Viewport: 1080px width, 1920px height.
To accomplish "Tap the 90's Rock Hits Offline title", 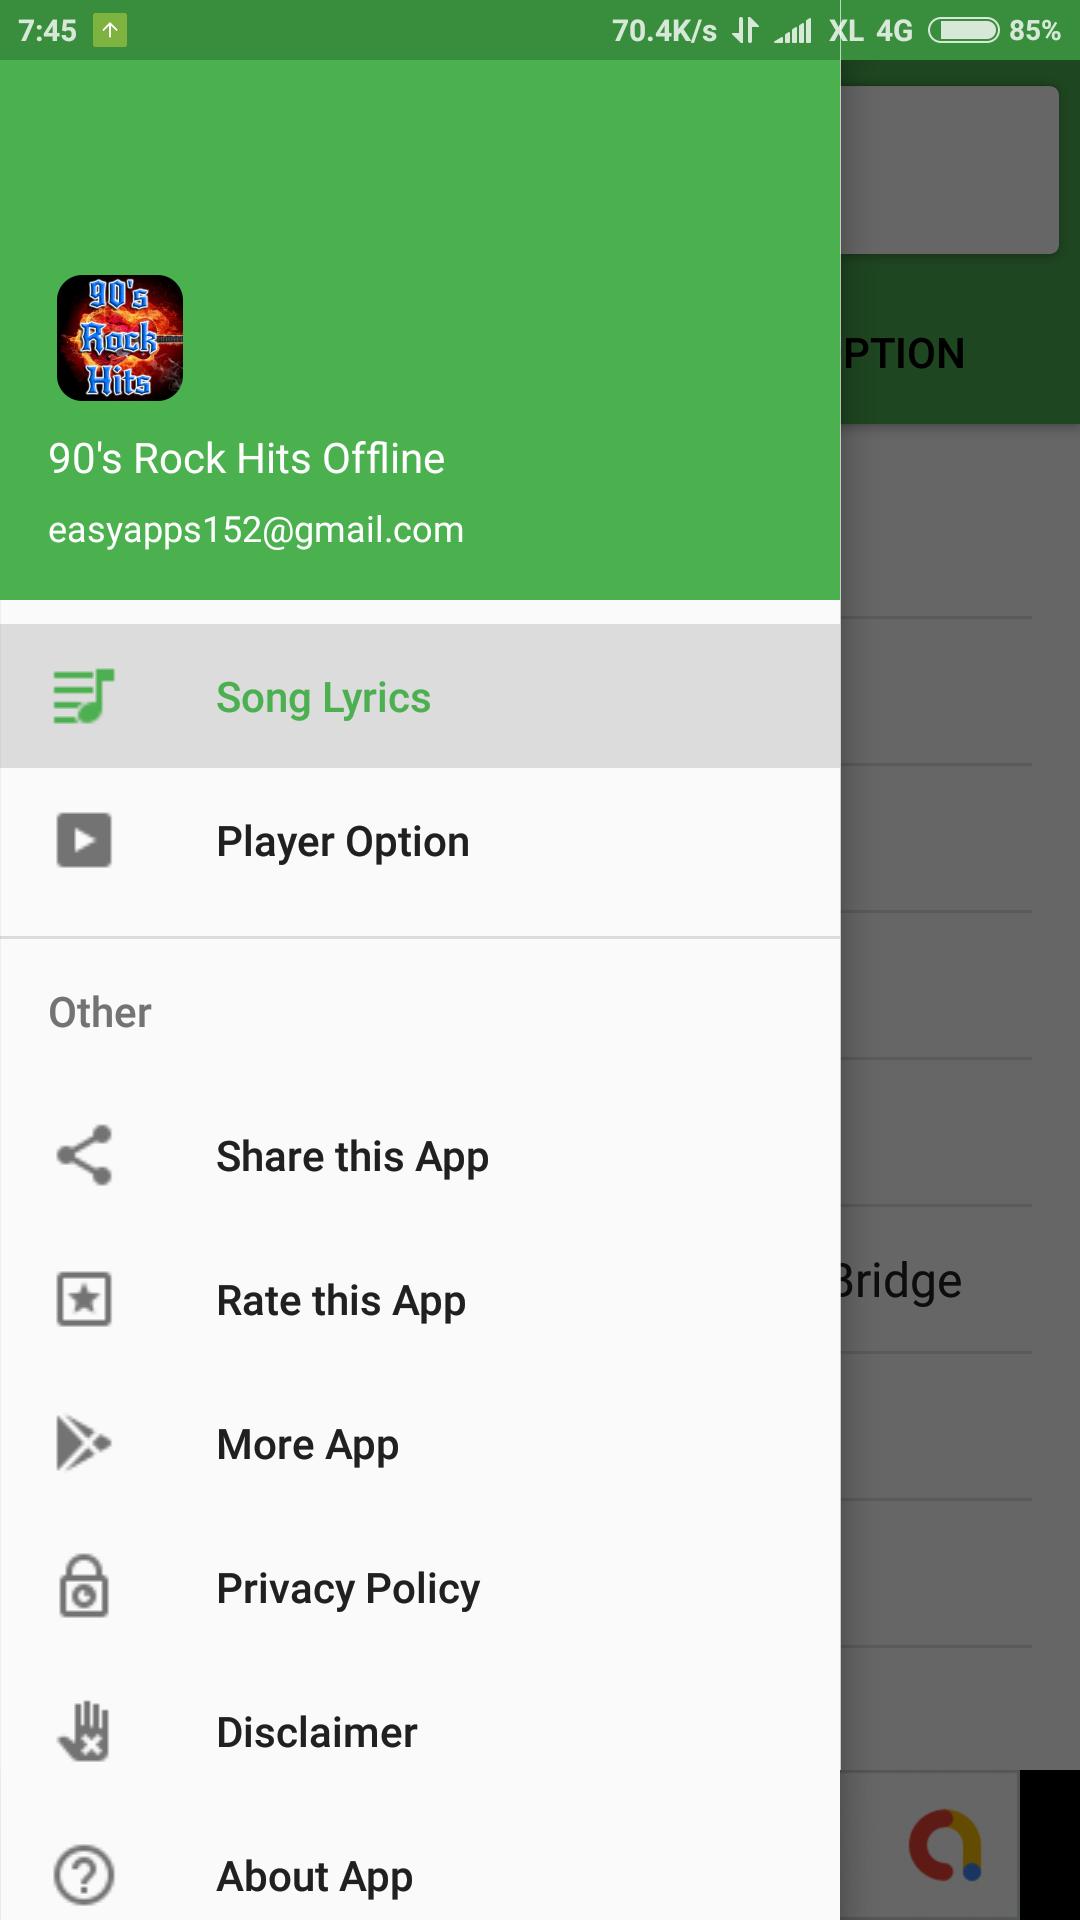I will click(246, 458).
